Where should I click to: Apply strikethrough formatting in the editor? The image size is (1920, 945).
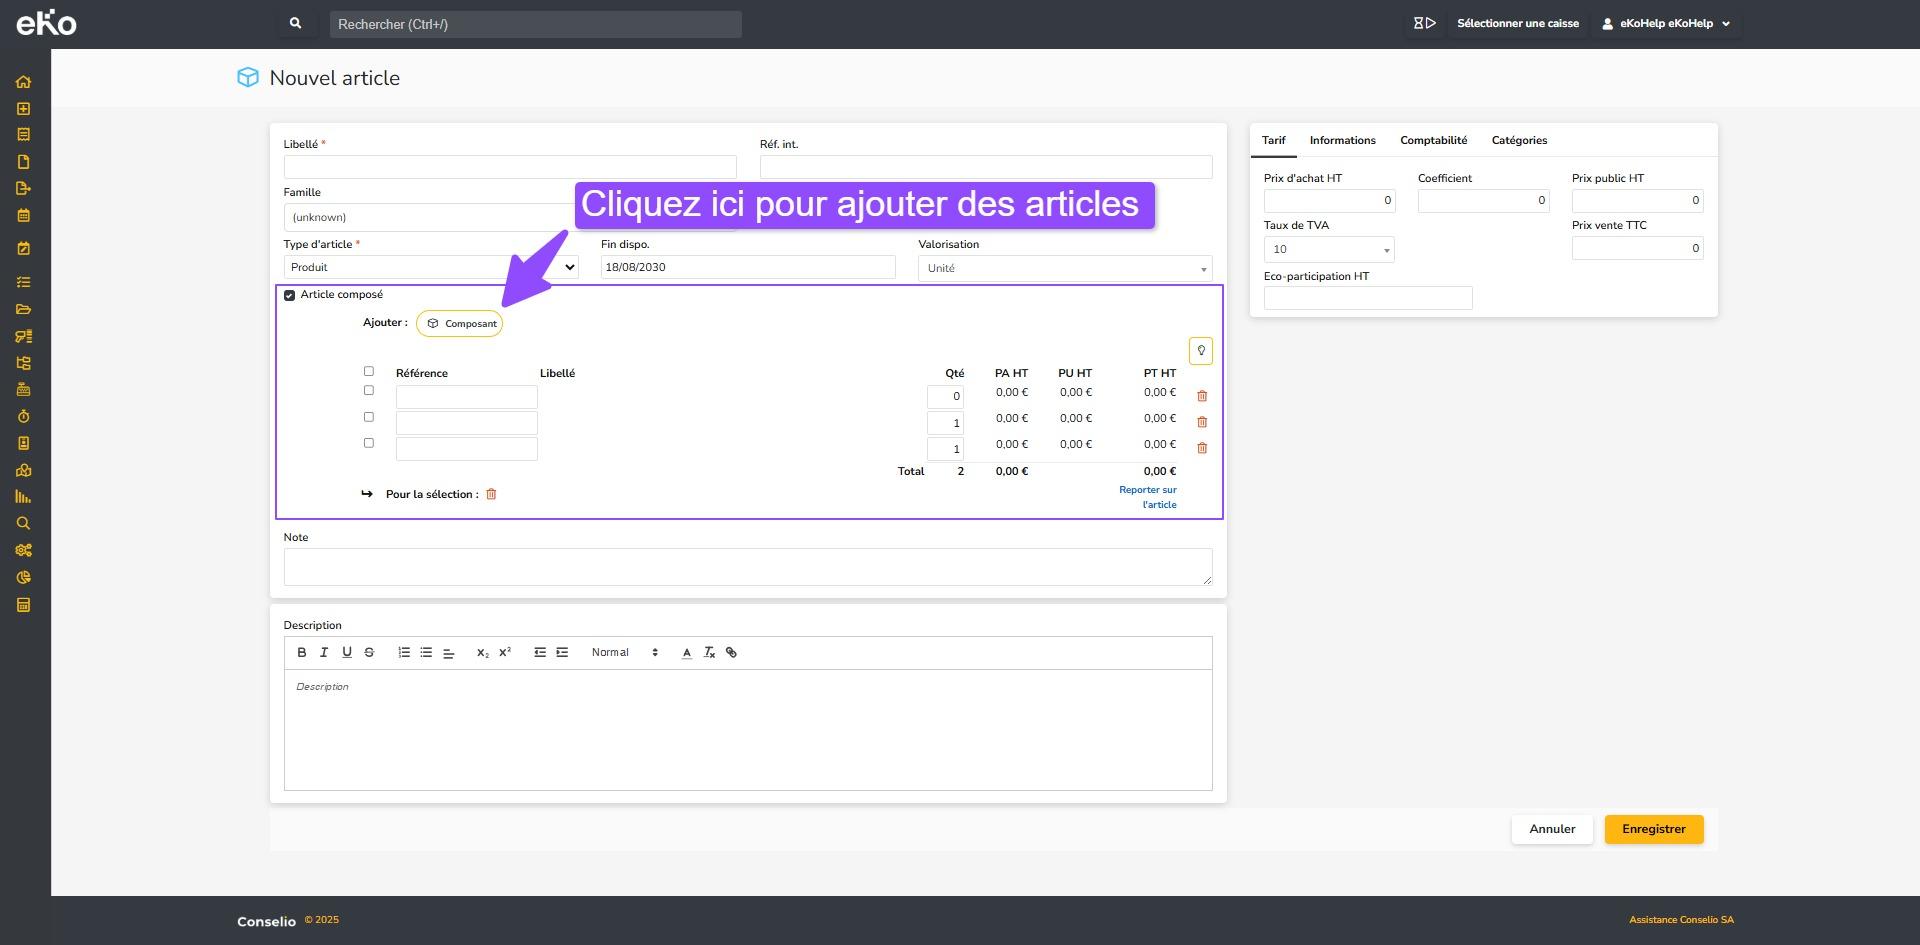coord(369,652)
